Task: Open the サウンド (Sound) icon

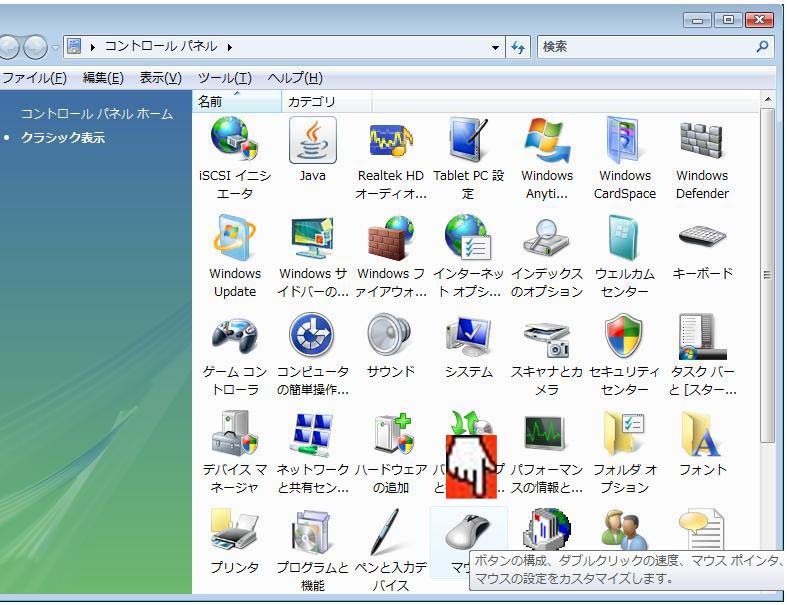Action: [x=390, y=338]
